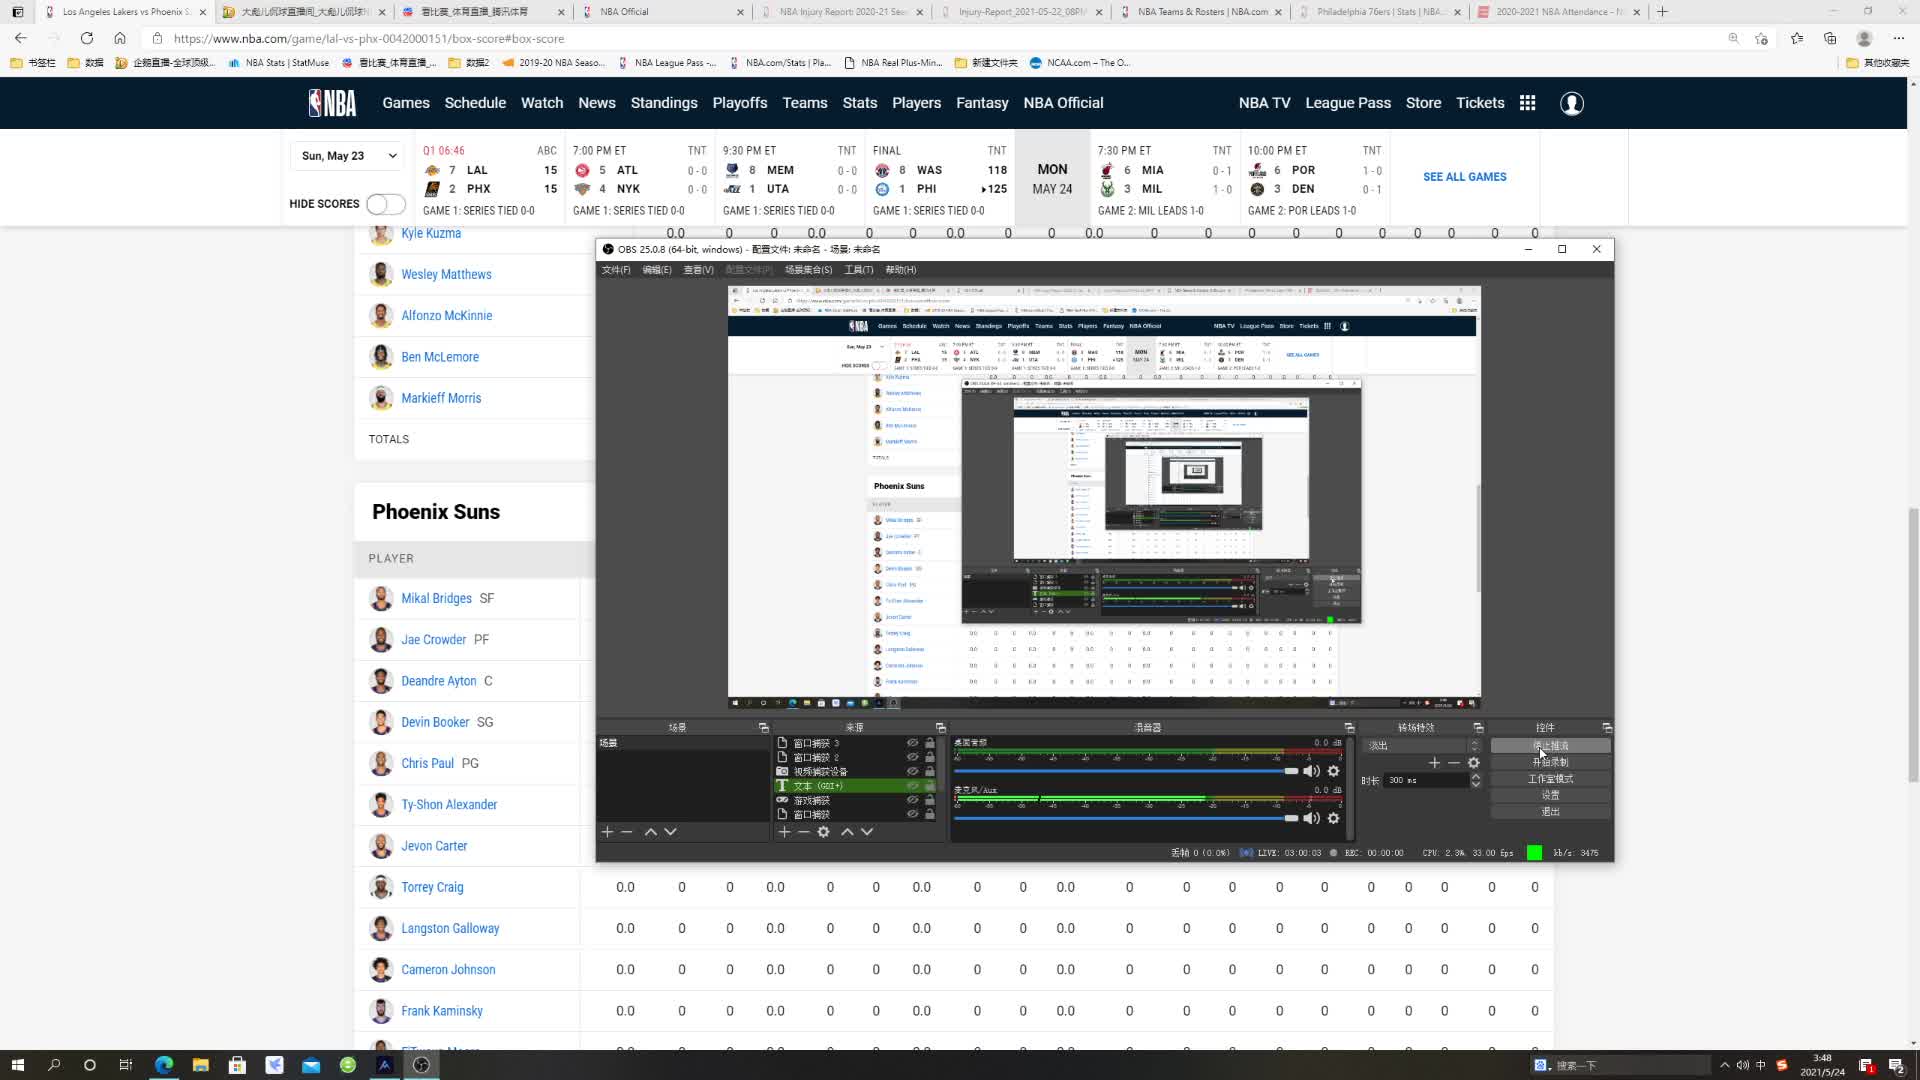Viewport: 1920px width, 1080px height.
Task: Mute the desktop audio speaker icon
Action: click(x=1311, y=771)
